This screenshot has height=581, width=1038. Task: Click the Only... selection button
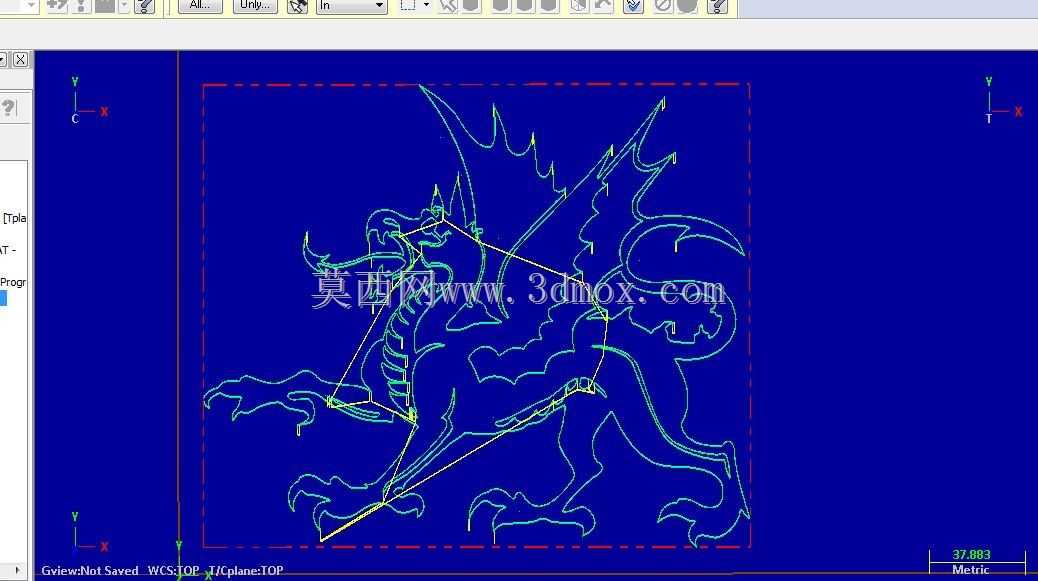(255, 5)
